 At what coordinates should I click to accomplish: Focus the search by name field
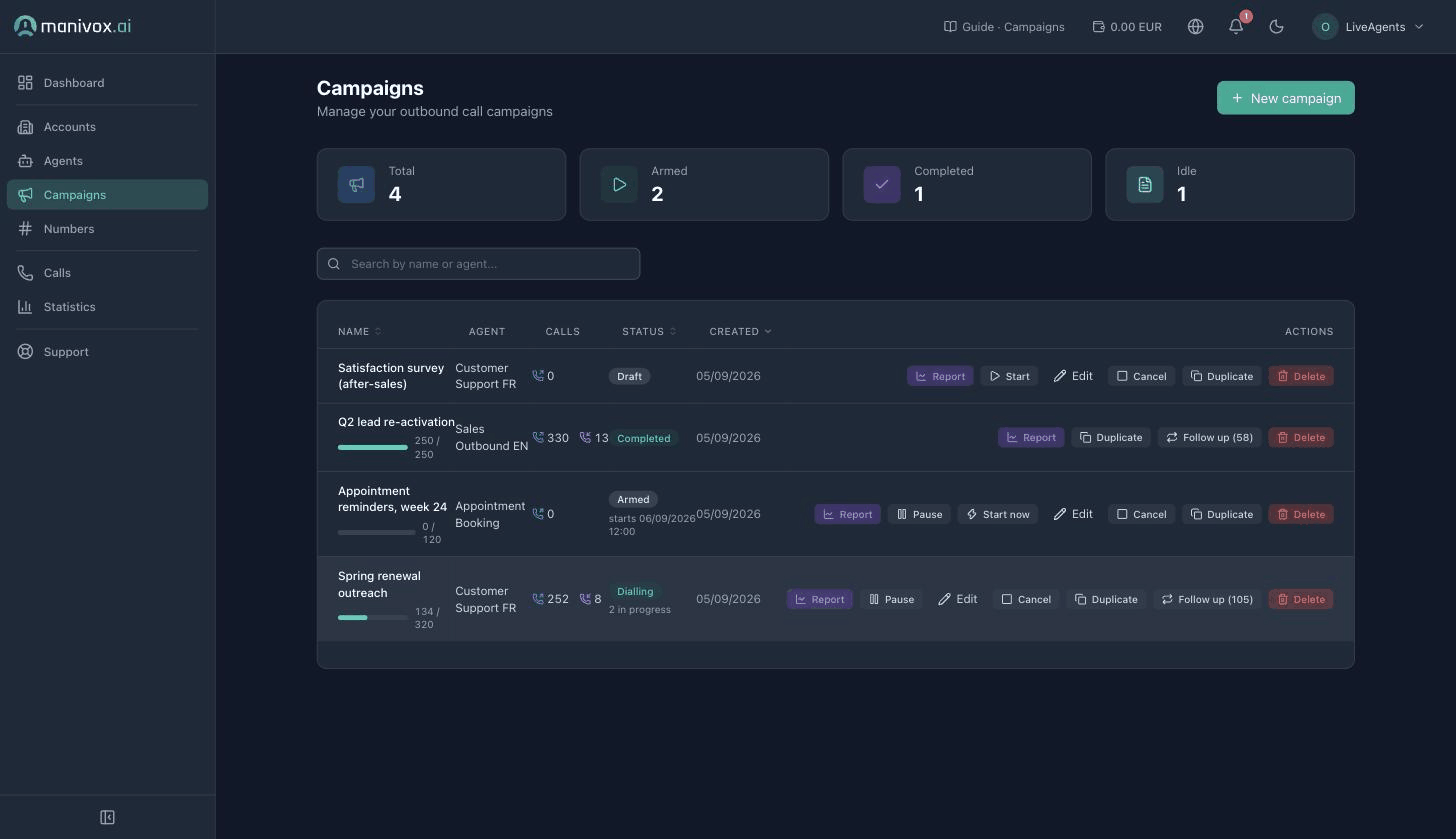click(x=478, y=264)
